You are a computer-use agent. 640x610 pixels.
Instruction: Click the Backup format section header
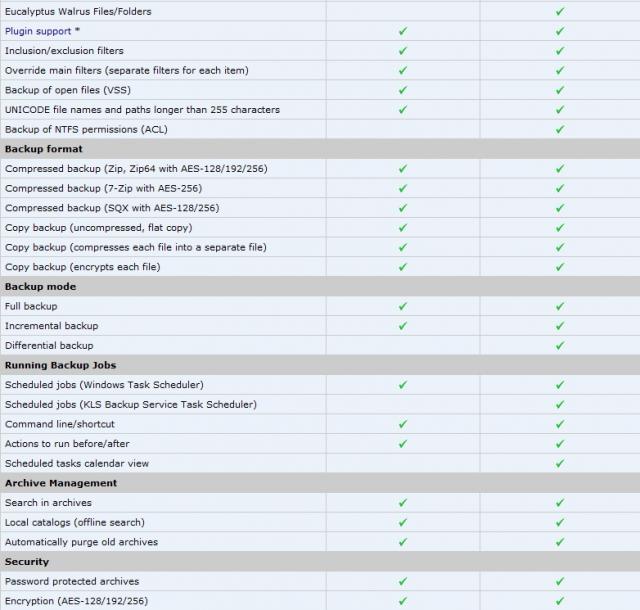[x=44, y=149]
